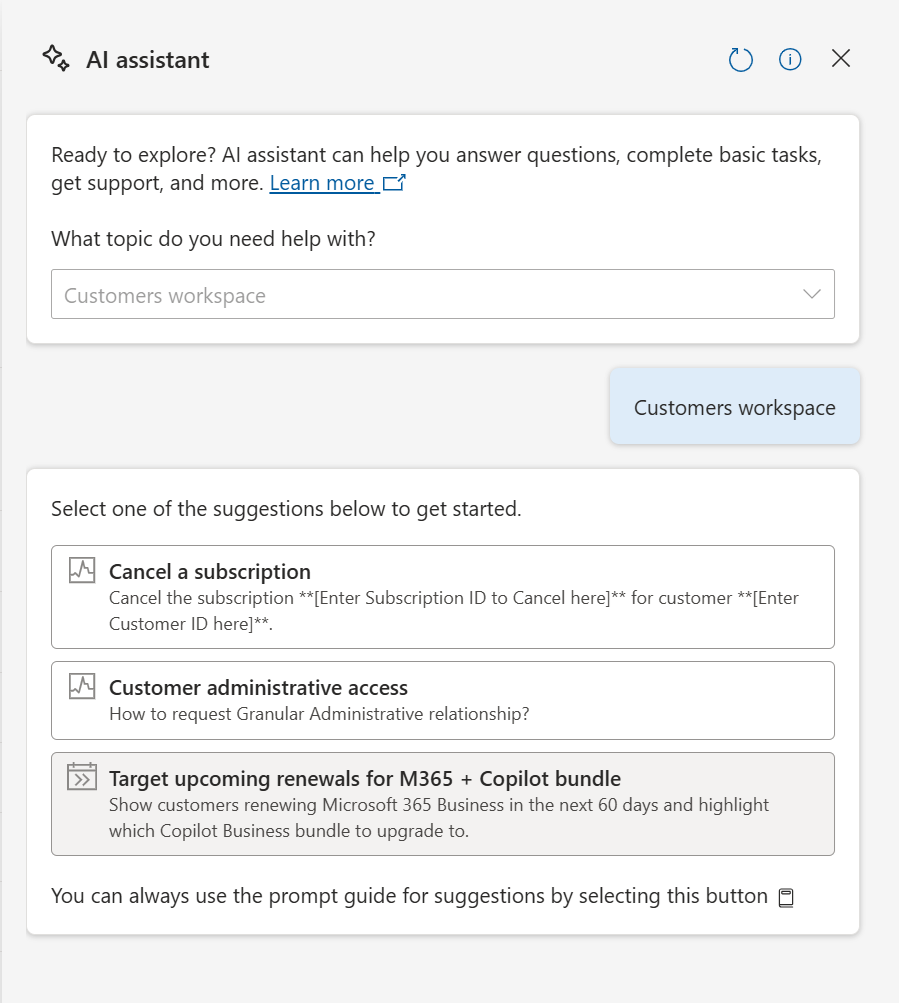Pick Target upcoming renewals for M365 suggestion
The width and height of the screenshot is (899, 1003).
point(365,778)
